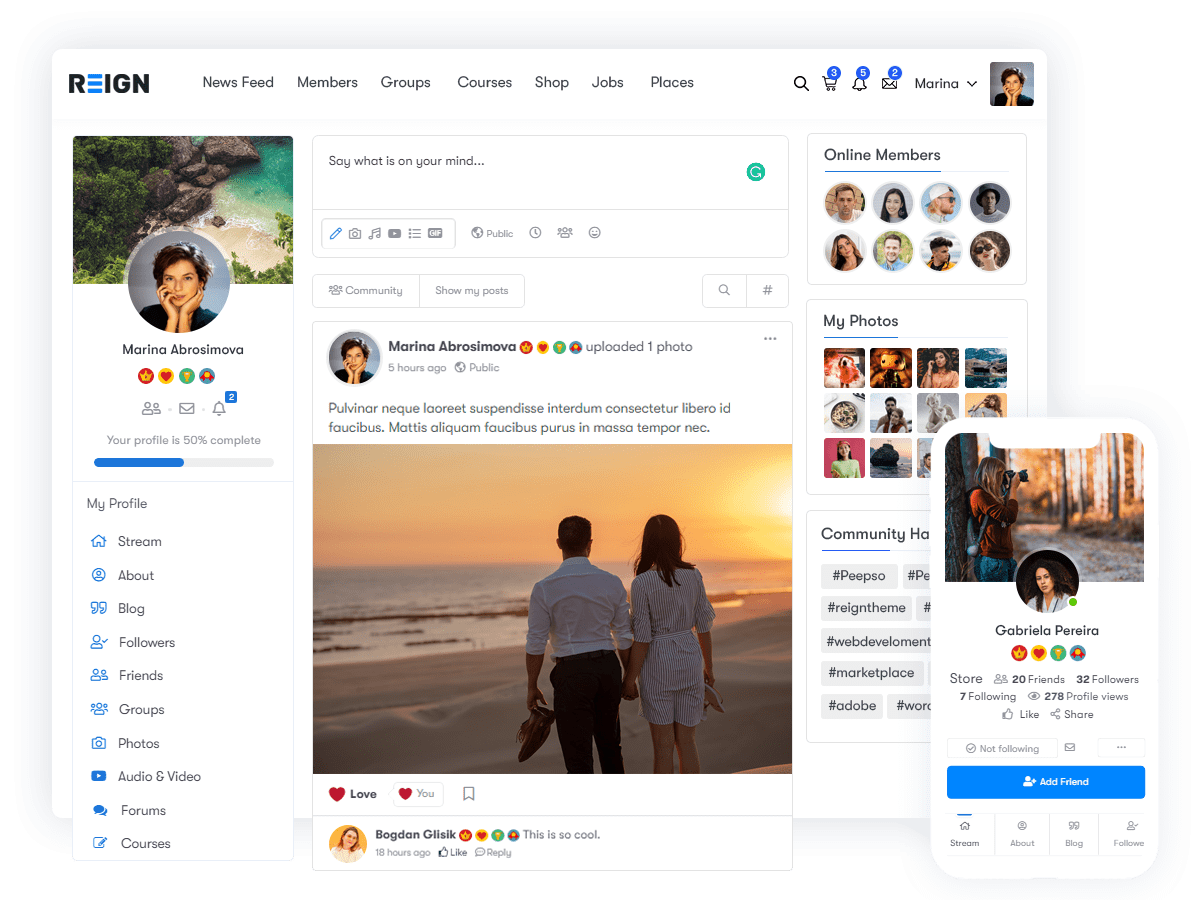Open the sunset couple photo in post
This screenshot has width=1200, height=900.
point(552,609)
